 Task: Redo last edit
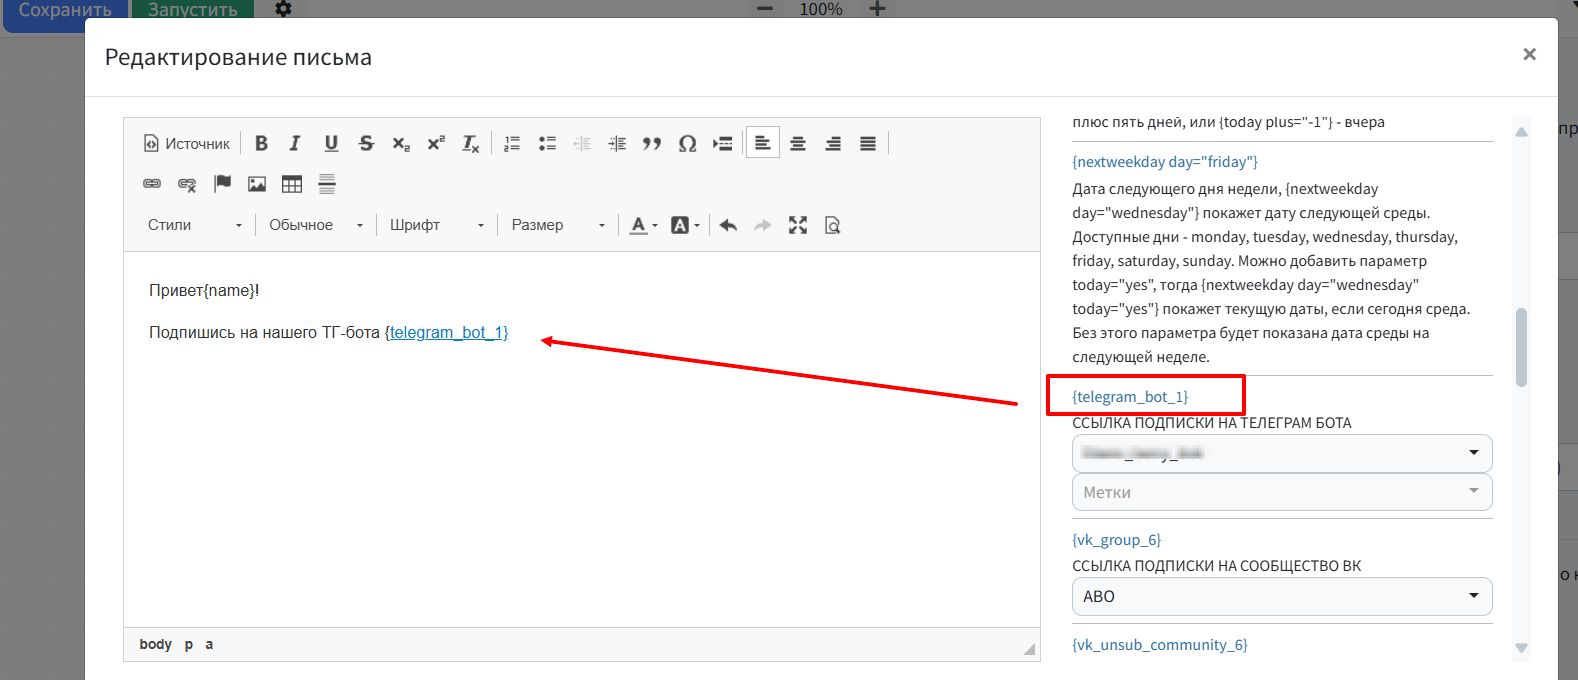(x=763, y=225)
